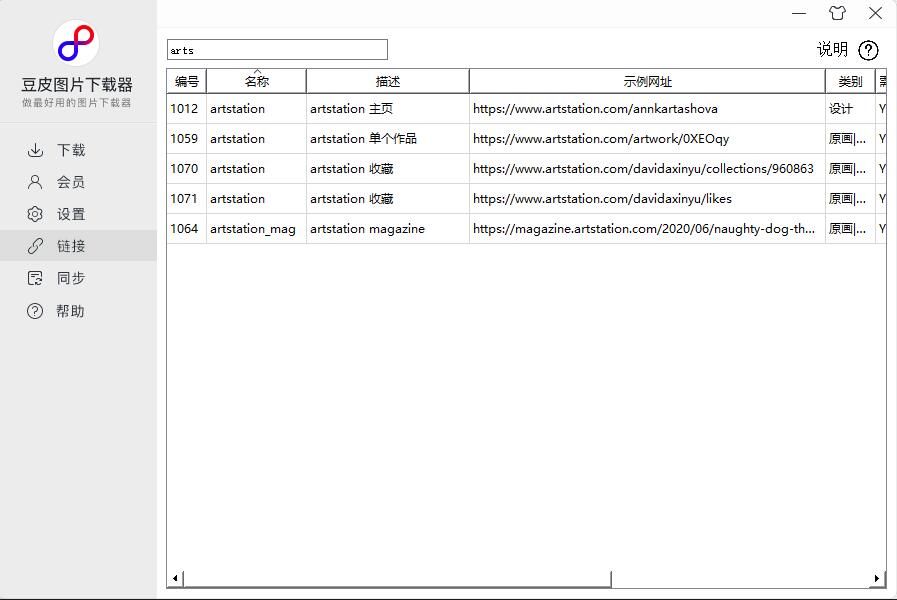Select row number 1064
Image resolution: width=897 pixels, height=600 pixels.
pos(184,229)
